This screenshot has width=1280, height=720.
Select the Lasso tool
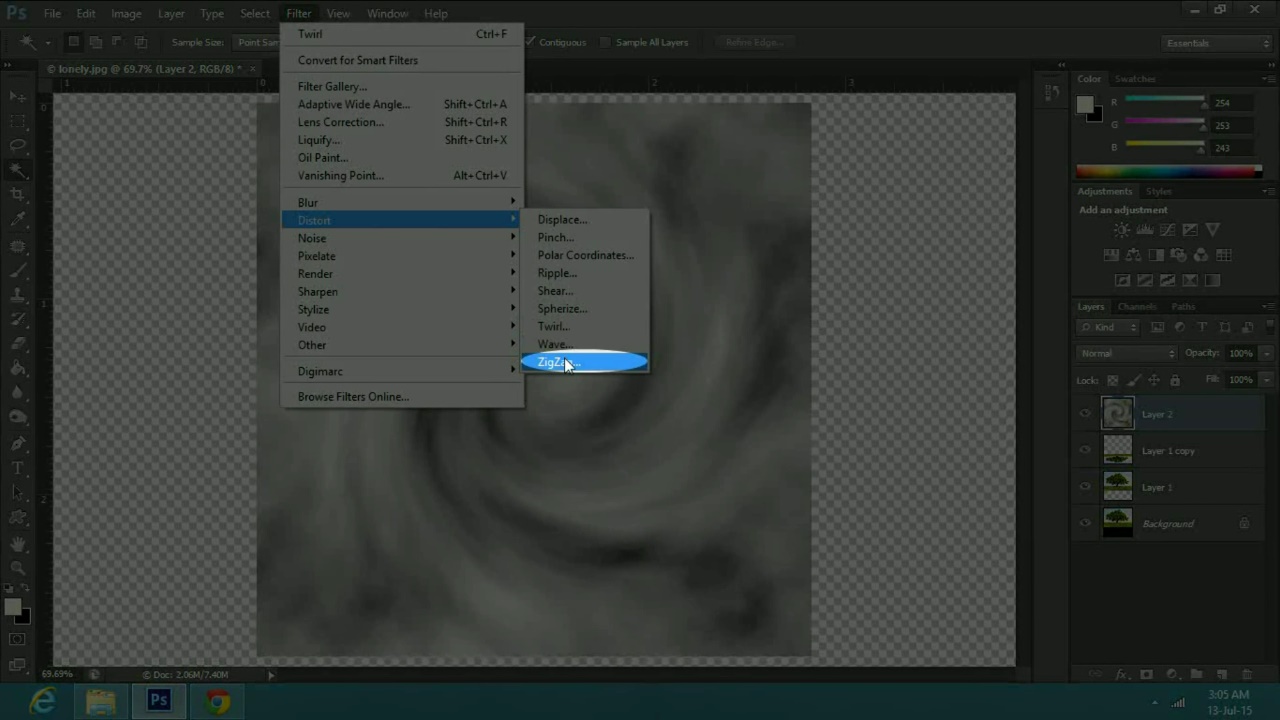point(18,146)
